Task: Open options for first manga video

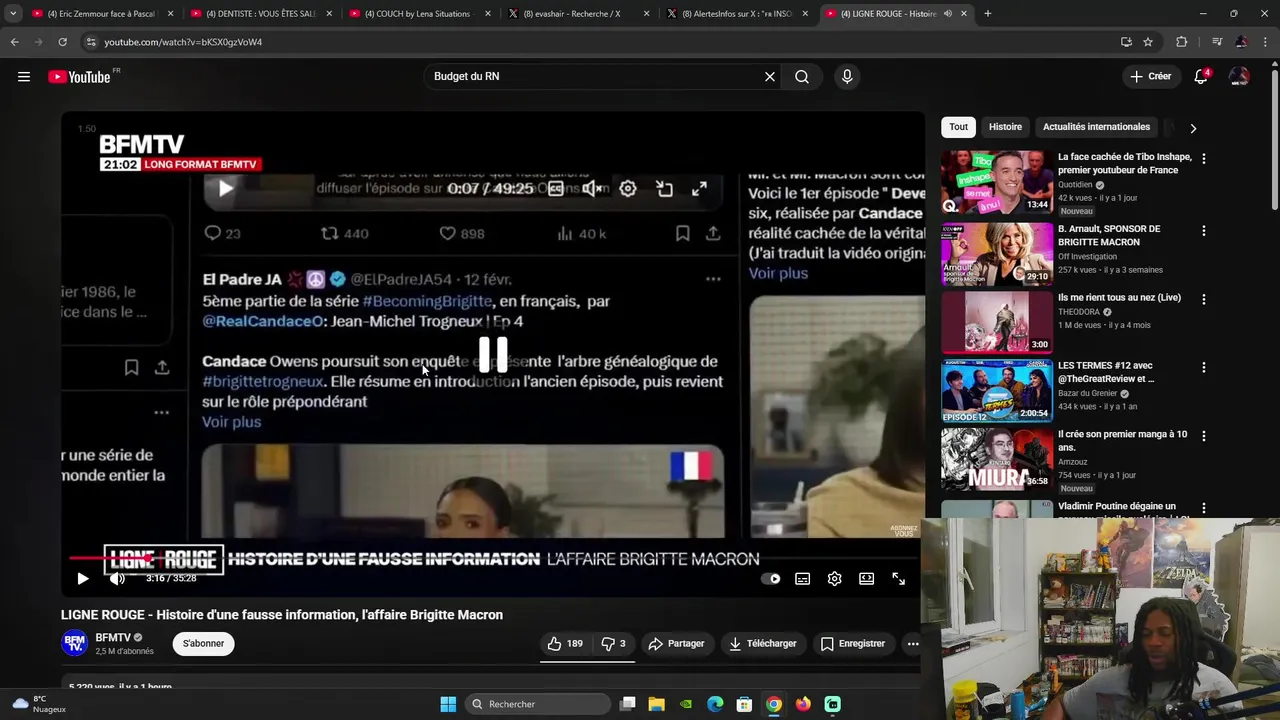Action: (1203, 436)
